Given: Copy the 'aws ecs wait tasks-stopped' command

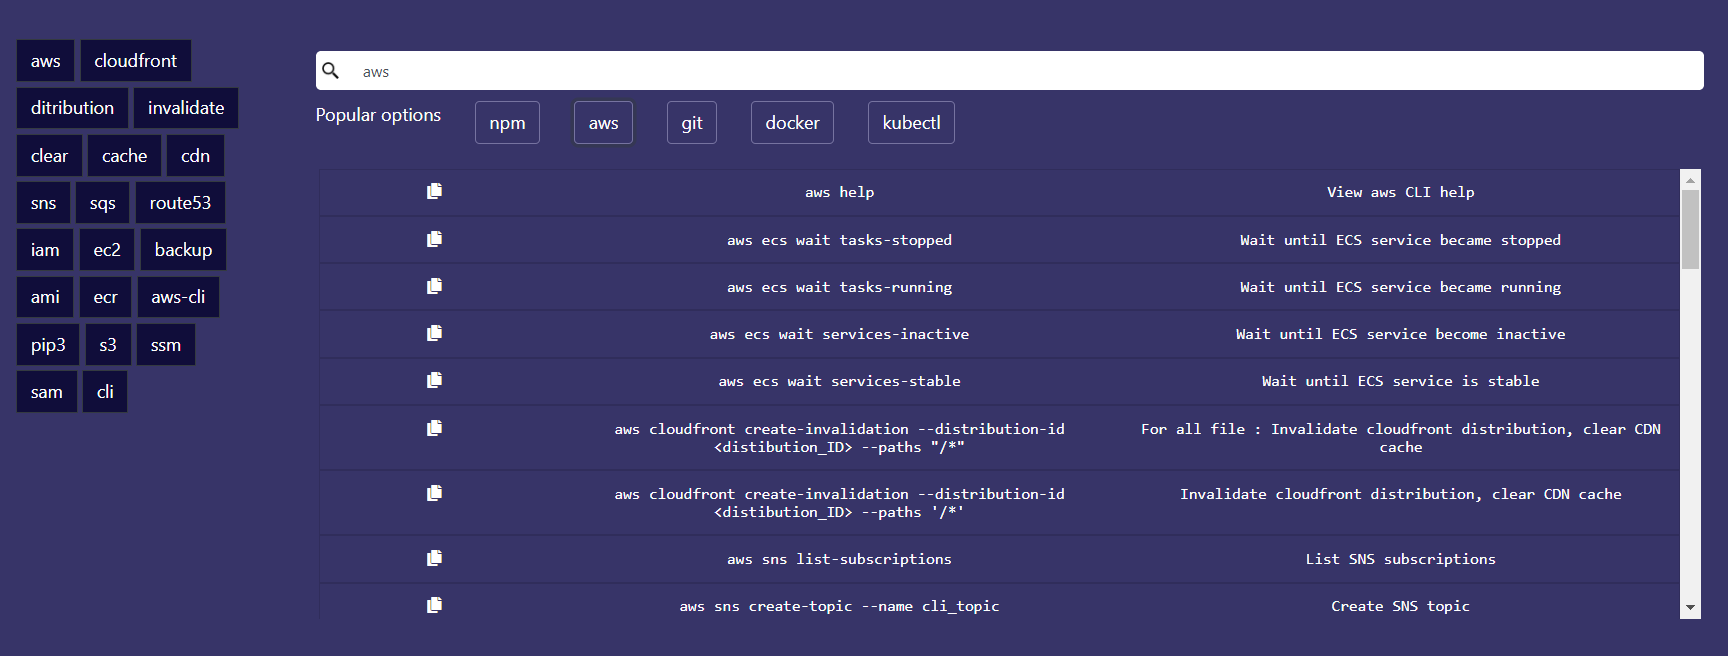Looking at the screenshot, I should 434,239.
